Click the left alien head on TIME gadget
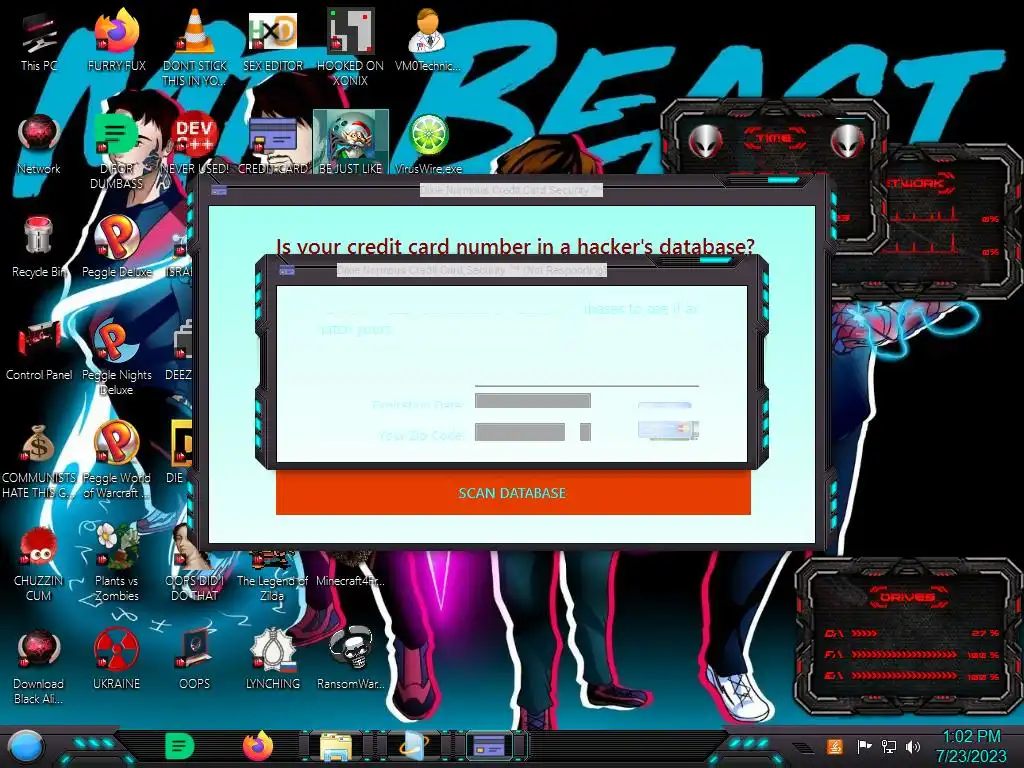 pyautogui.click(x=706, y=140)
